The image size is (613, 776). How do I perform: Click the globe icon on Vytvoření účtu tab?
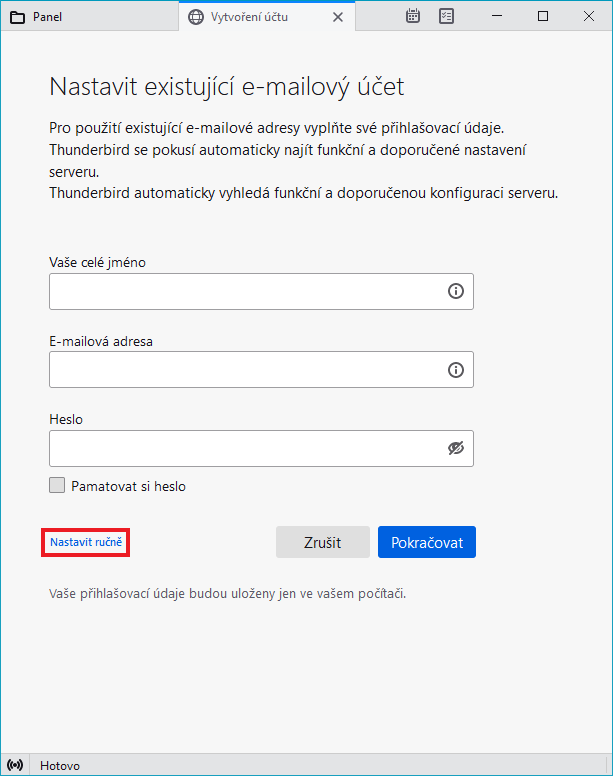pyautogui.click(x=196, y=17)
